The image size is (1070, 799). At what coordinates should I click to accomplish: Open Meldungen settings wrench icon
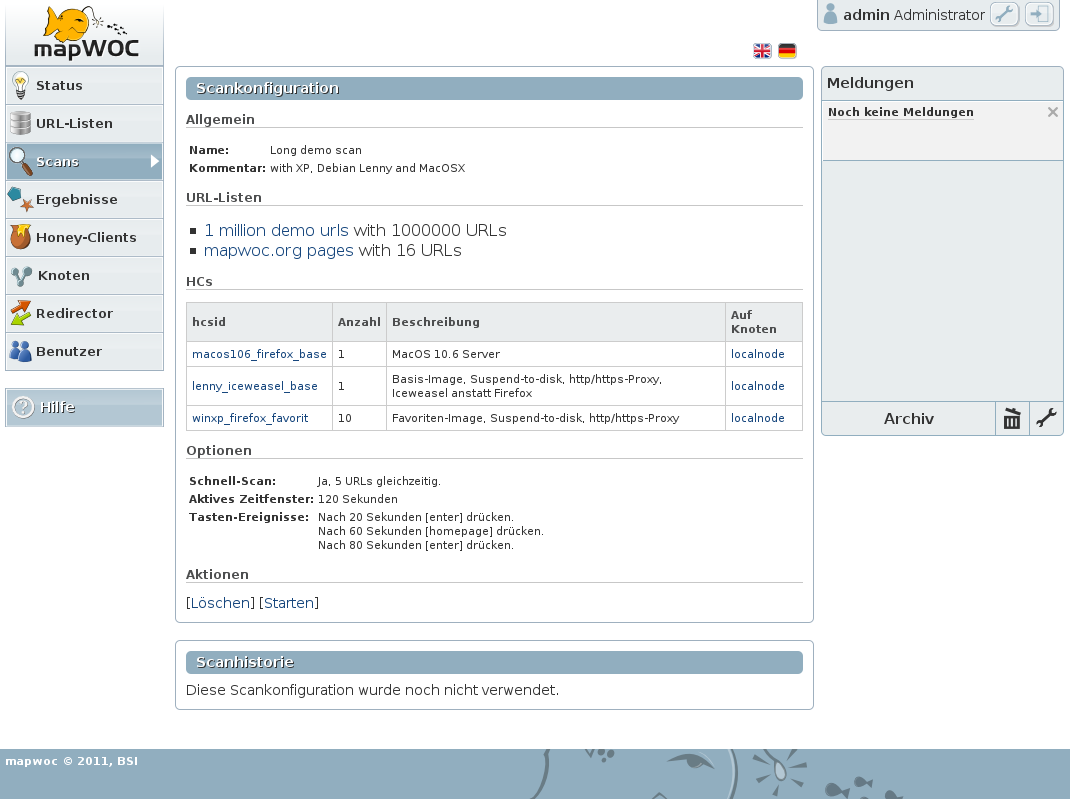pos(1046,418)
